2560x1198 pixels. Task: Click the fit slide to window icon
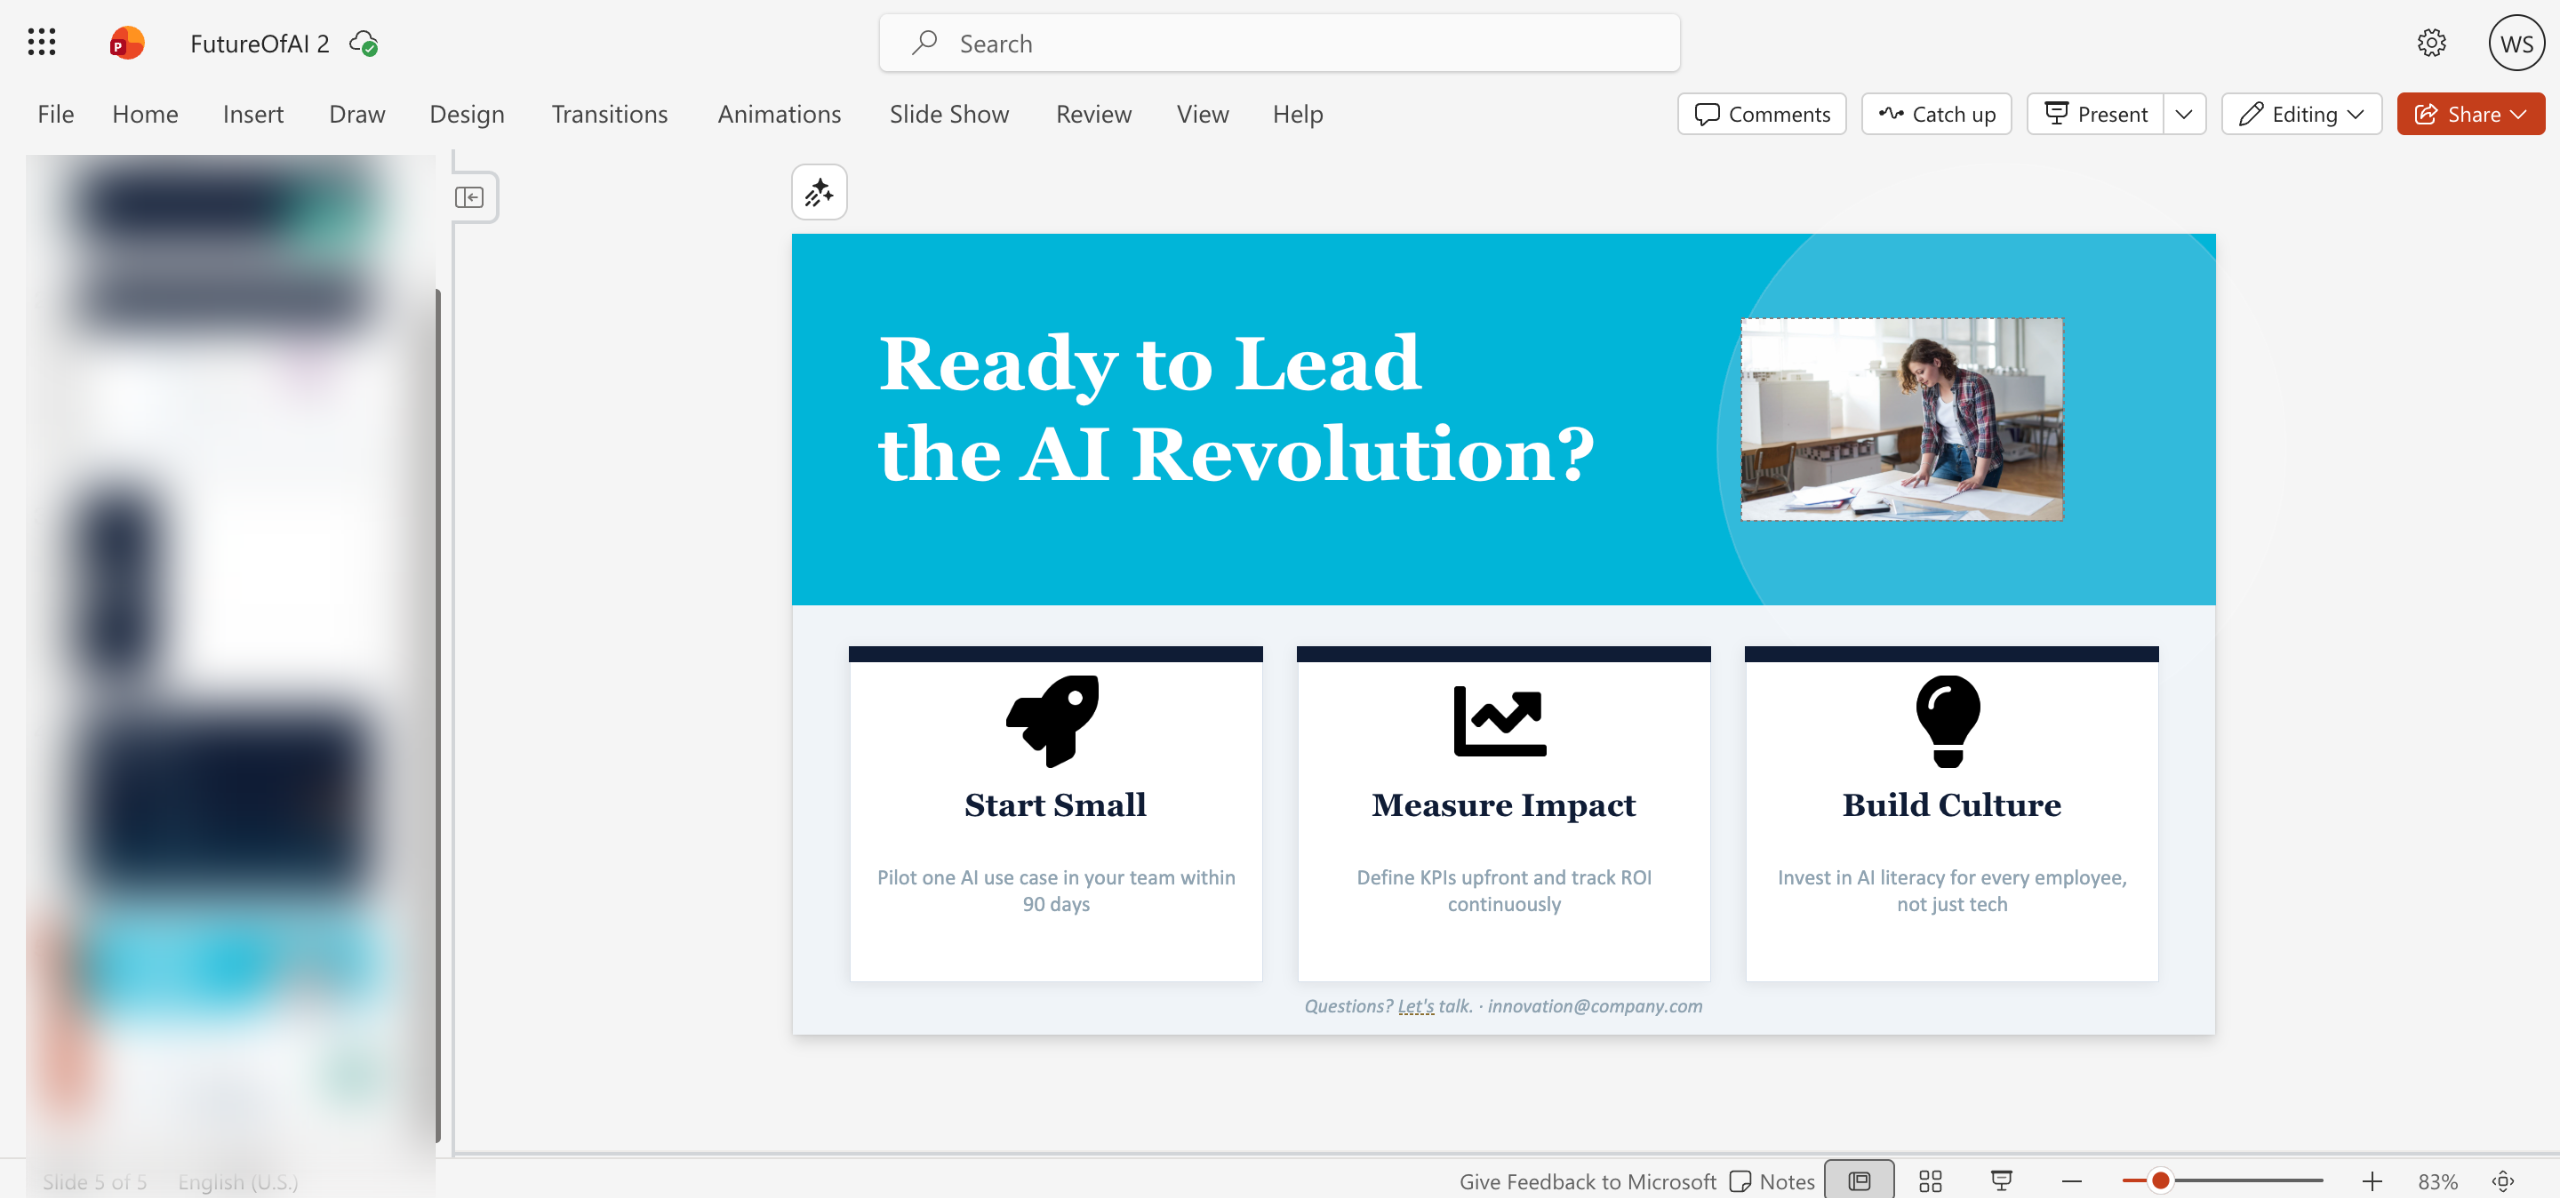2503,1181
